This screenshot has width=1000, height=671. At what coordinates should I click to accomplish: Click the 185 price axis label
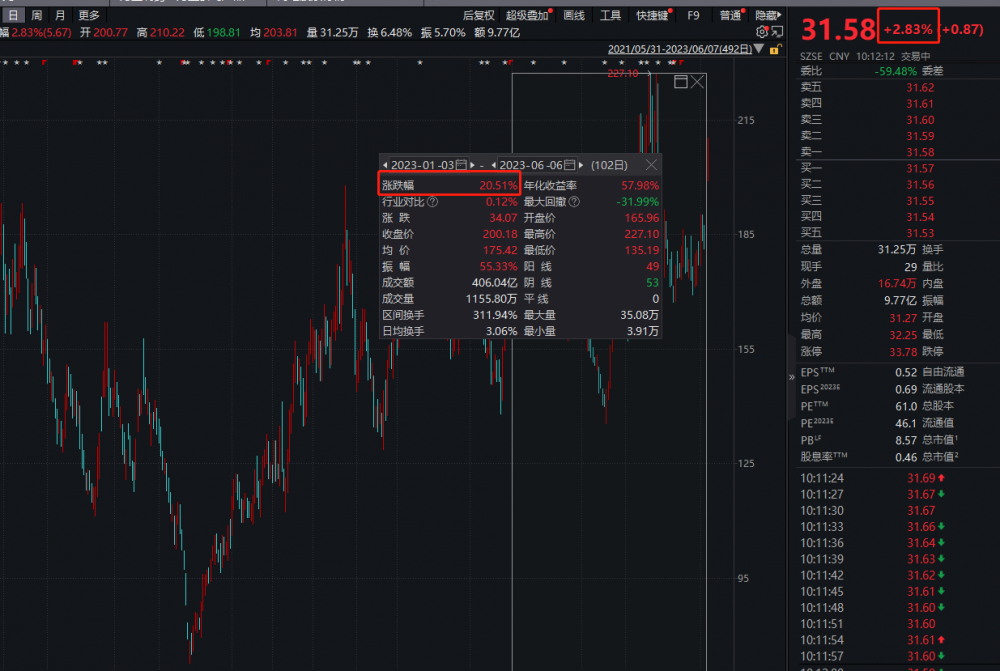pos(746,234)
